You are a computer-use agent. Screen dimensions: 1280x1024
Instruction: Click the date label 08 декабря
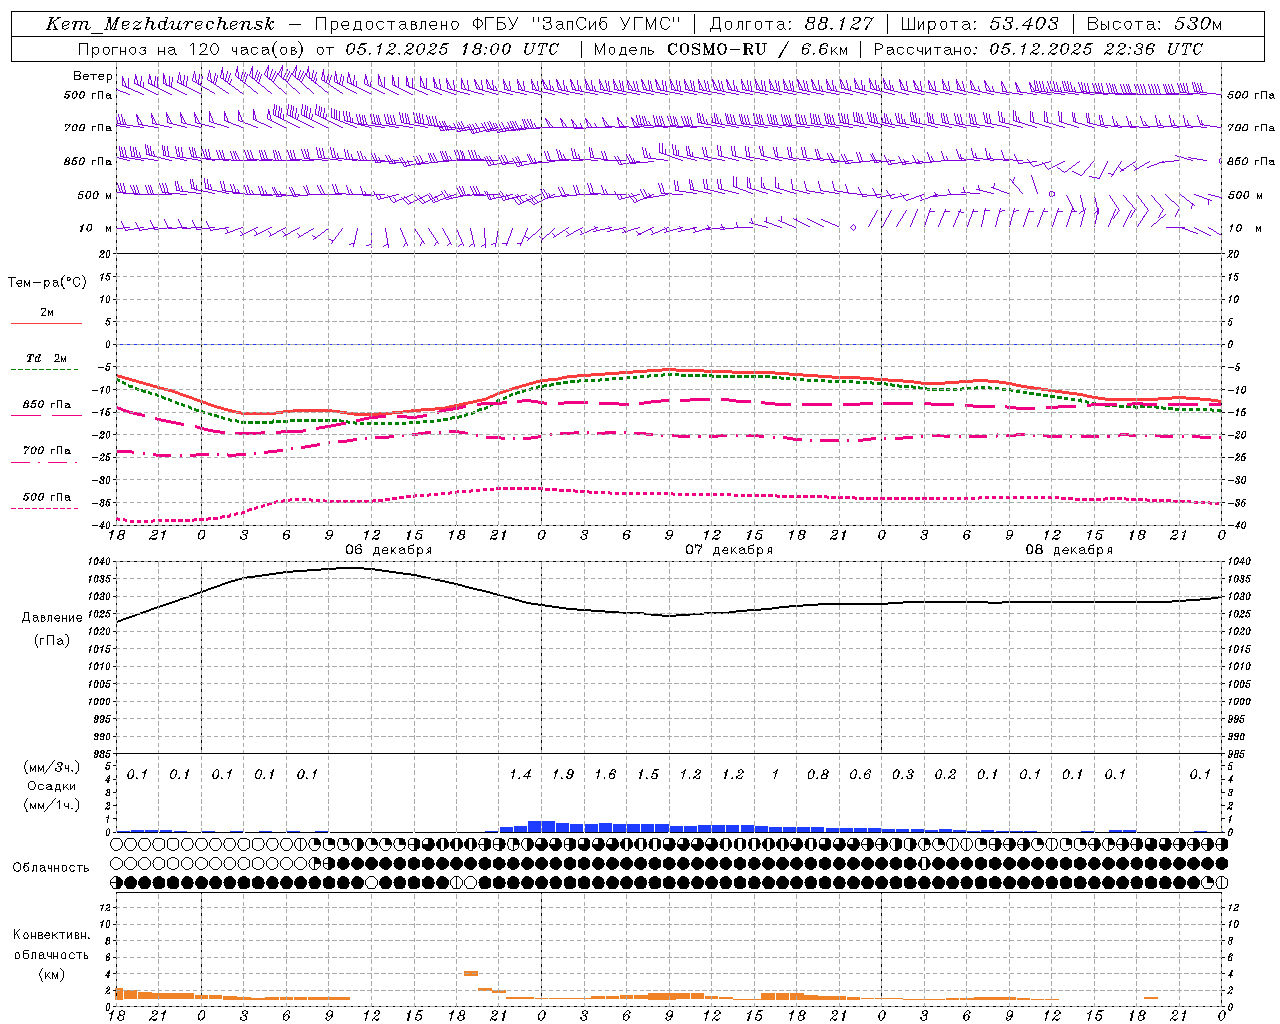pyautogui.click(x=1069, y=550)
